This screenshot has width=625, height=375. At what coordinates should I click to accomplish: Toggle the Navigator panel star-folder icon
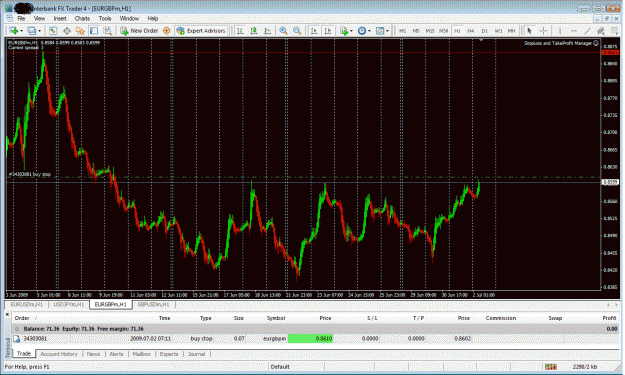coord(80,31)
